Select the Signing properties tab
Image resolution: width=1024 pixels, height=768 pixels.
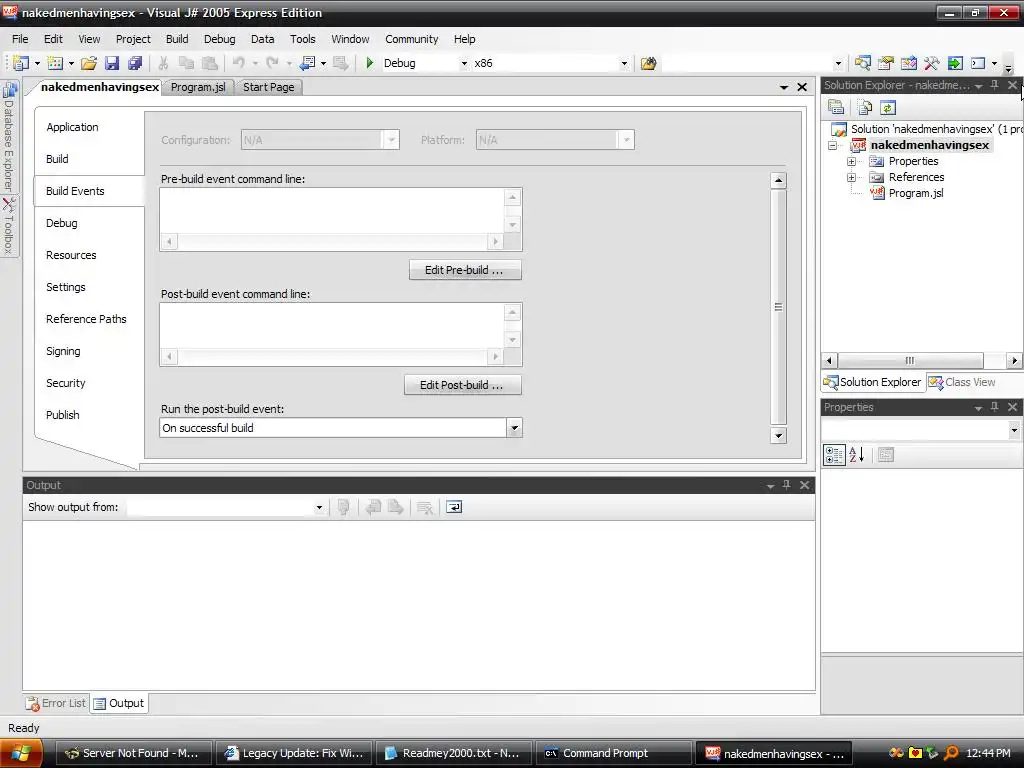[x=63, y=351]
